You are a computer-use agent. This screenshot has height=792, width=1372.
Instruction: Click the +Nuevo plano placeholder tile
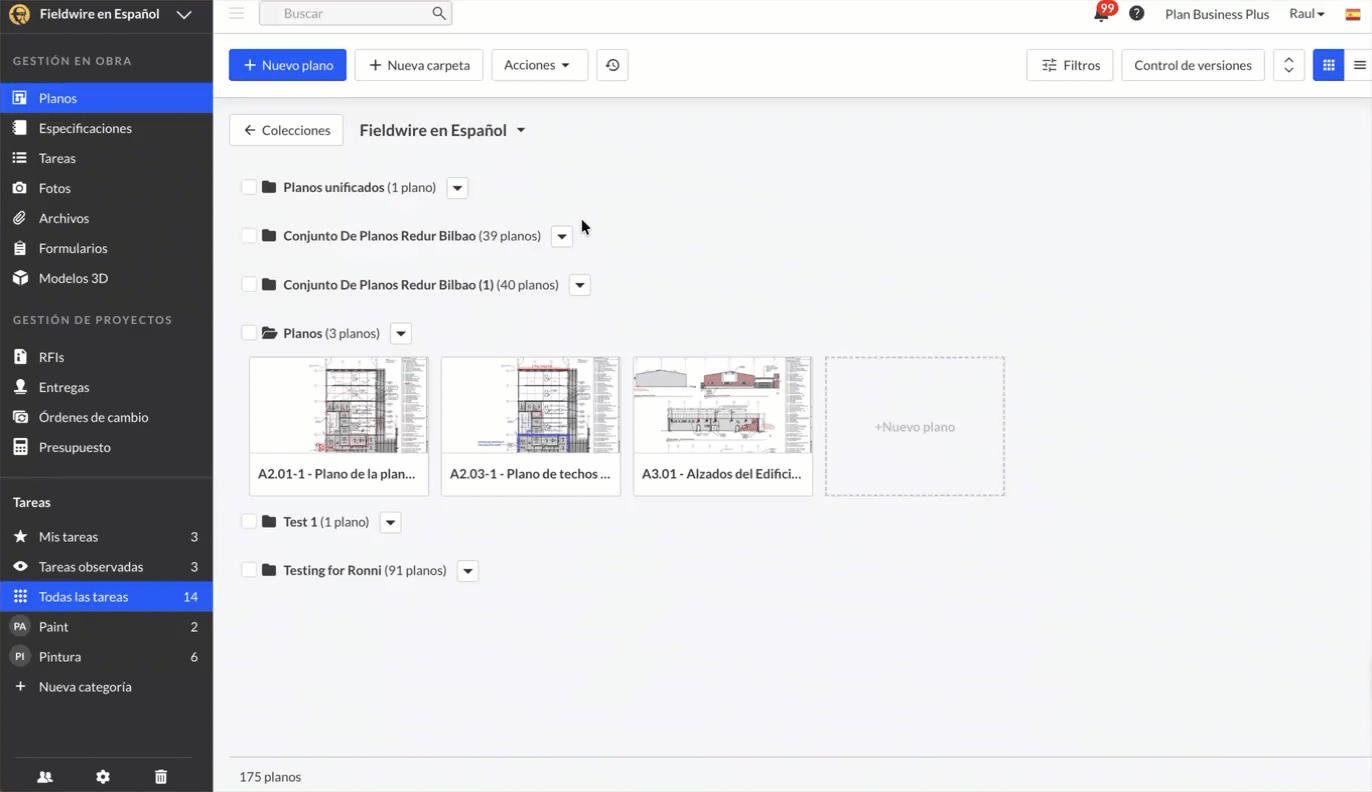click(915, 426)
